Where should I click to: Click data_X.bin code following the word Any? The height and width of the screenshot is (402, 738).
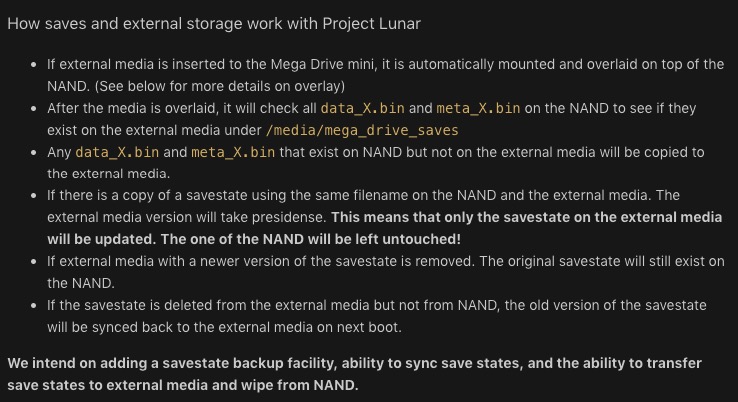pyautogui.click(x=117, y=153)
